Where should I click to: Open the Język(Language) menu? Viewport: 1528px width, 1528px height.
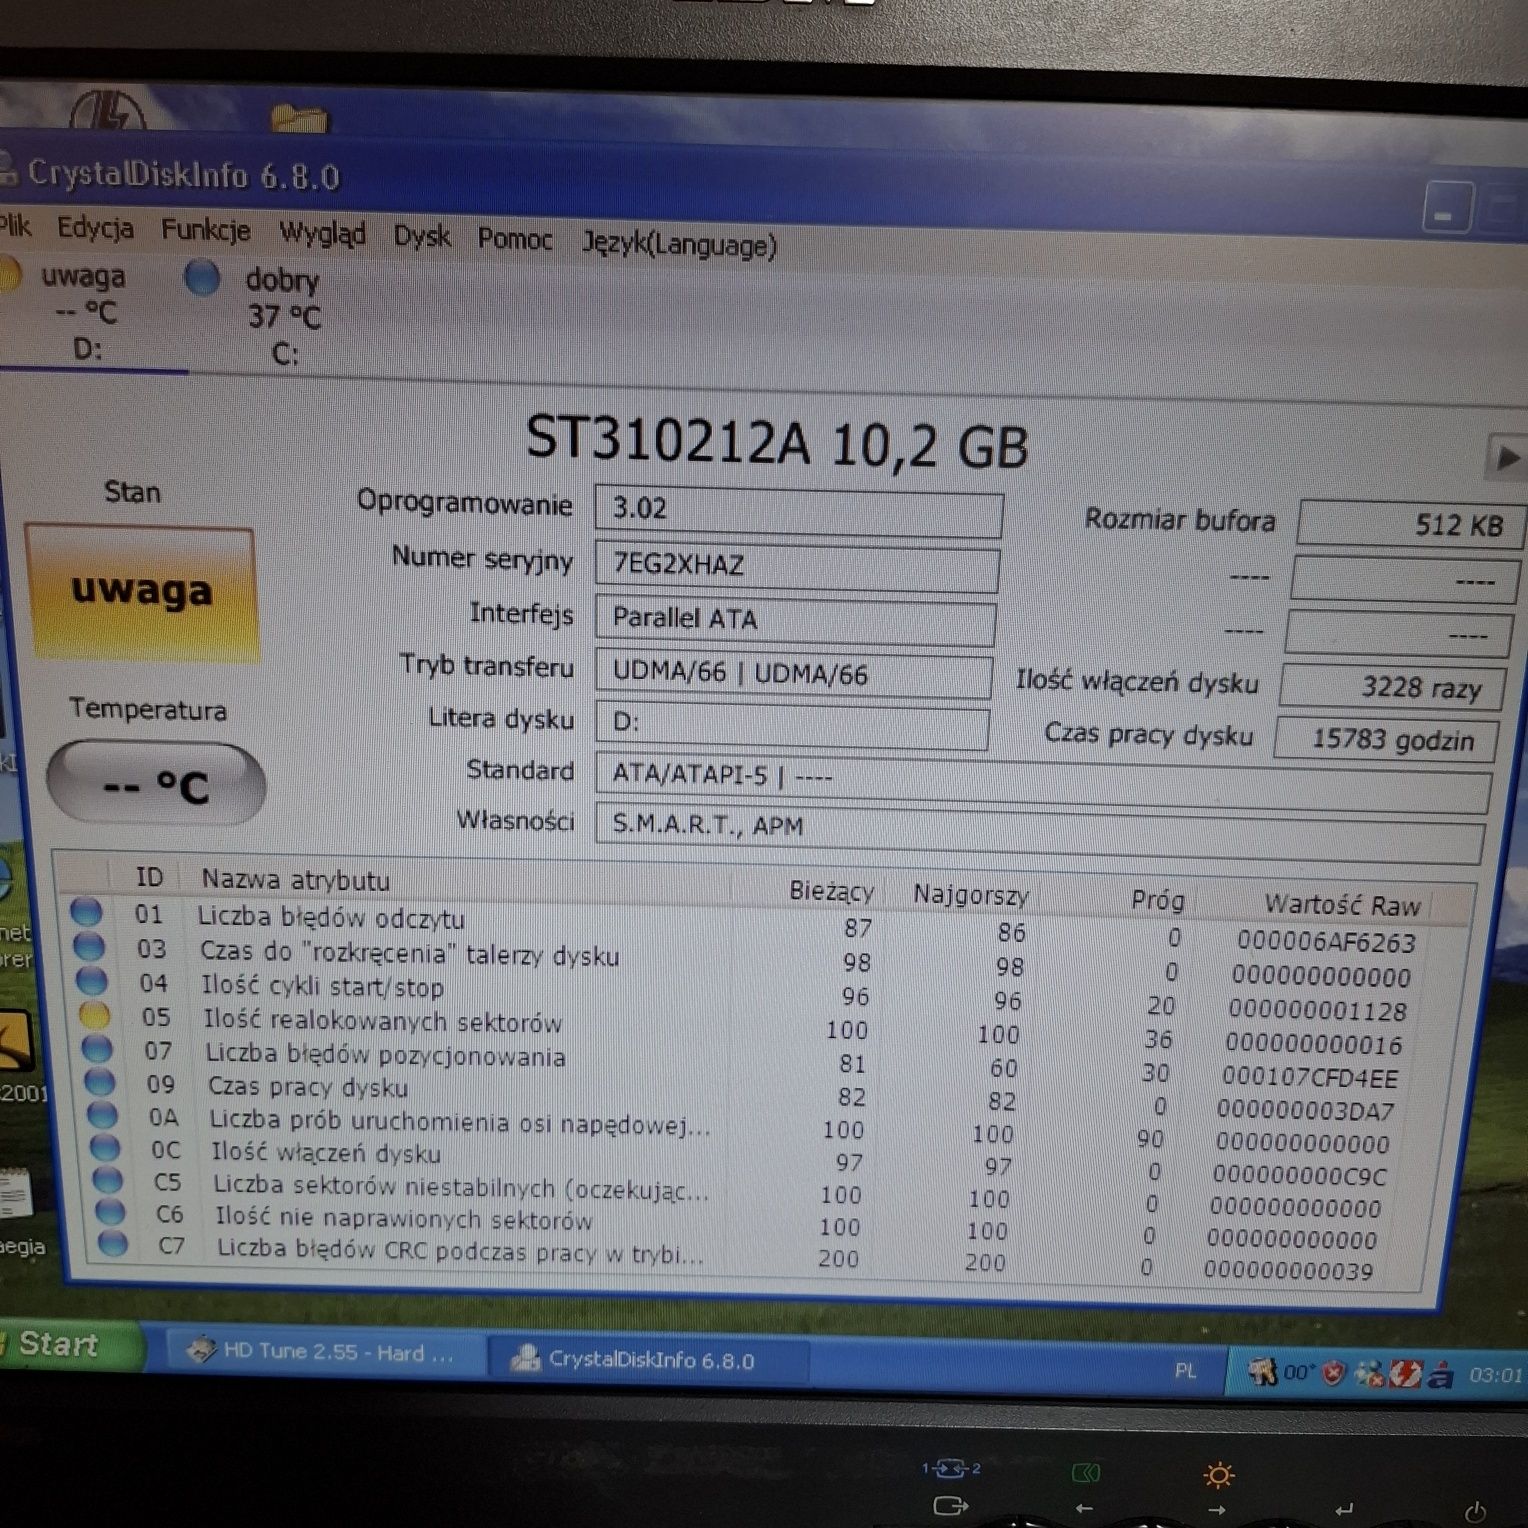click(x=679, y=244)
